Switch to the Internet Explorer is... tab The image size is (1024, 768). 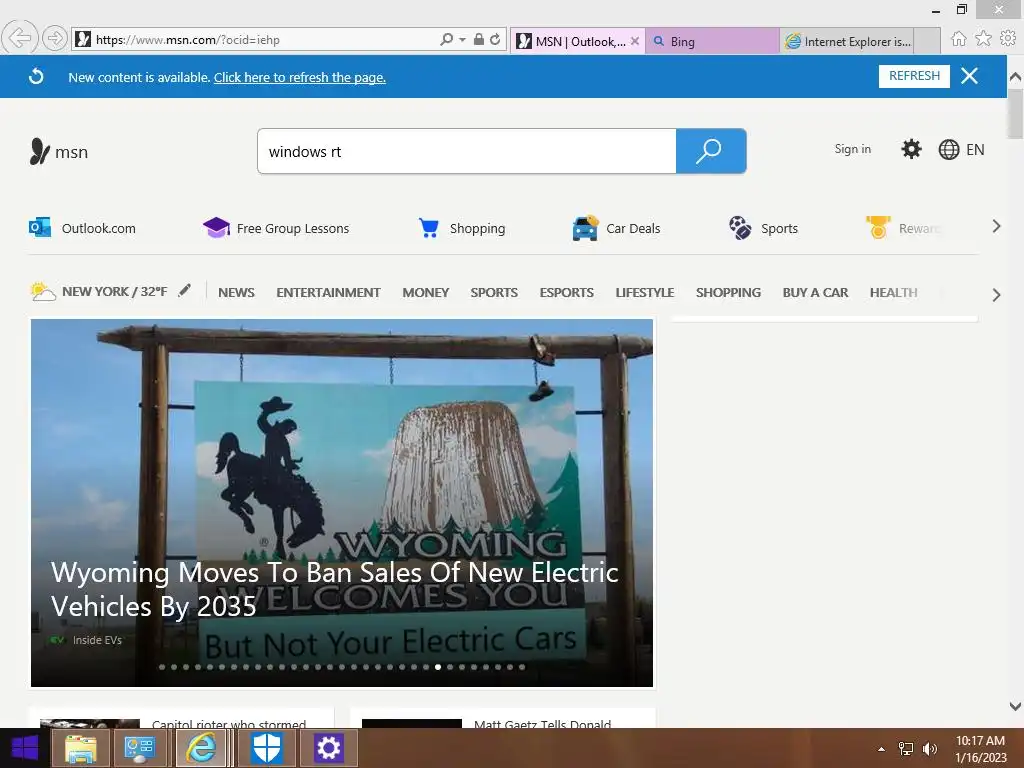click(846, 41)
